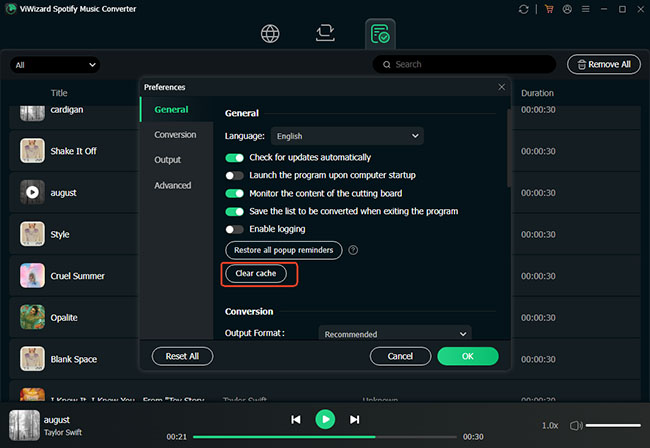Open the converted history icon tab
This screenshot has width=650, height=448.
coord(380,34)
